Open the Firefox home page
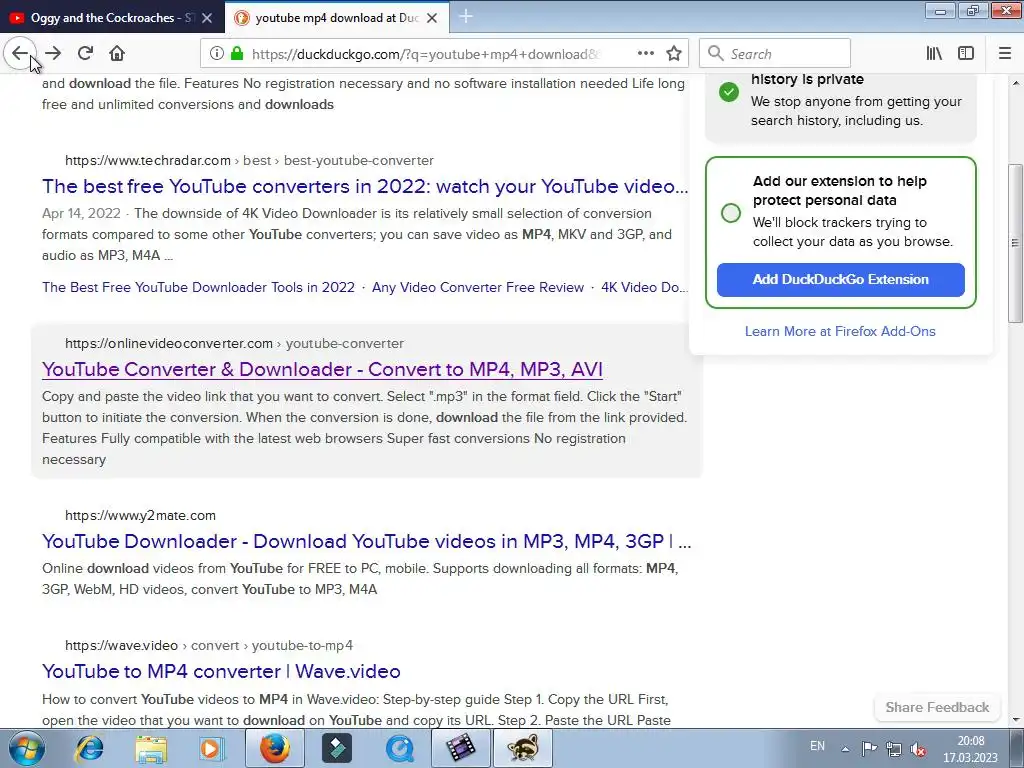Image resolution: width=1024 pixels, height=768 pixels. 117,53
